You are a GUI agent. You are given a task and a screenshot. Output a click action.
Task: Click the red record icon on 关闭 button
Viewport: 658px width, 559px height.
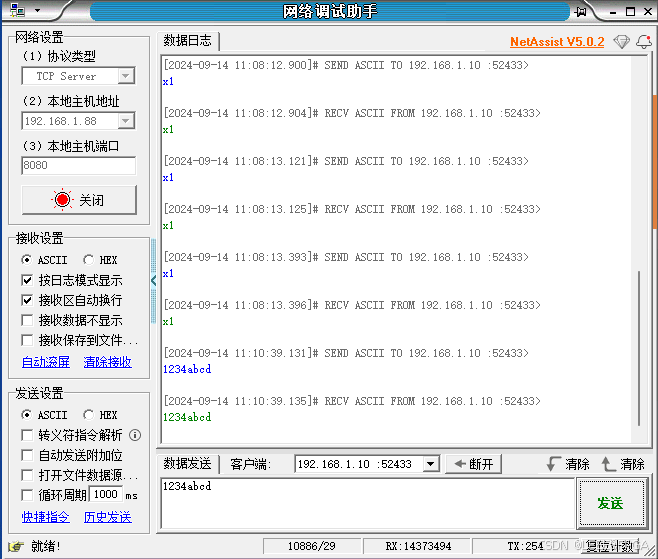(63, 199)
